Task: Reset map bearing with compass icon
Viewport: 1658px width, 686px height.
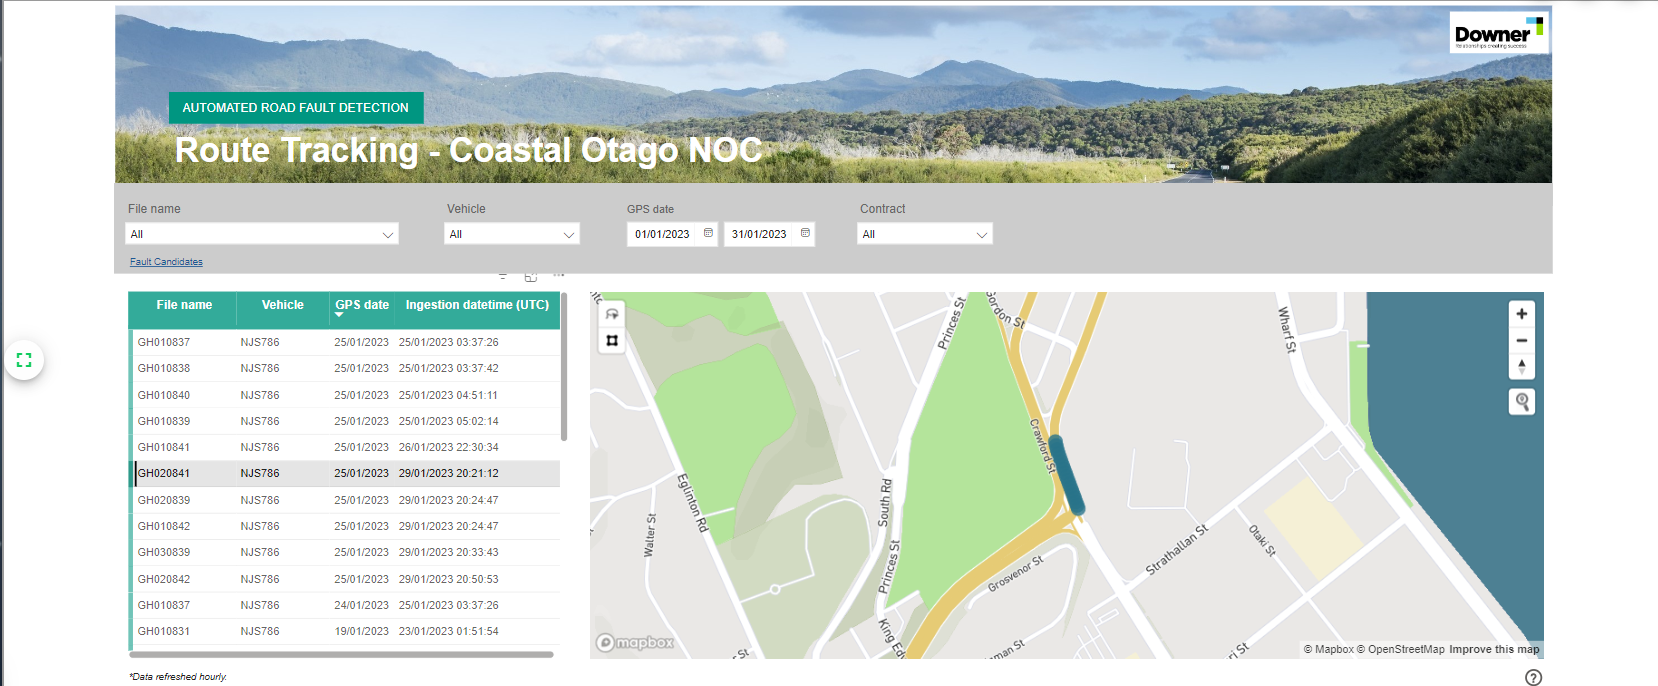Action: pyautogui.click(x=1521, y=366)
